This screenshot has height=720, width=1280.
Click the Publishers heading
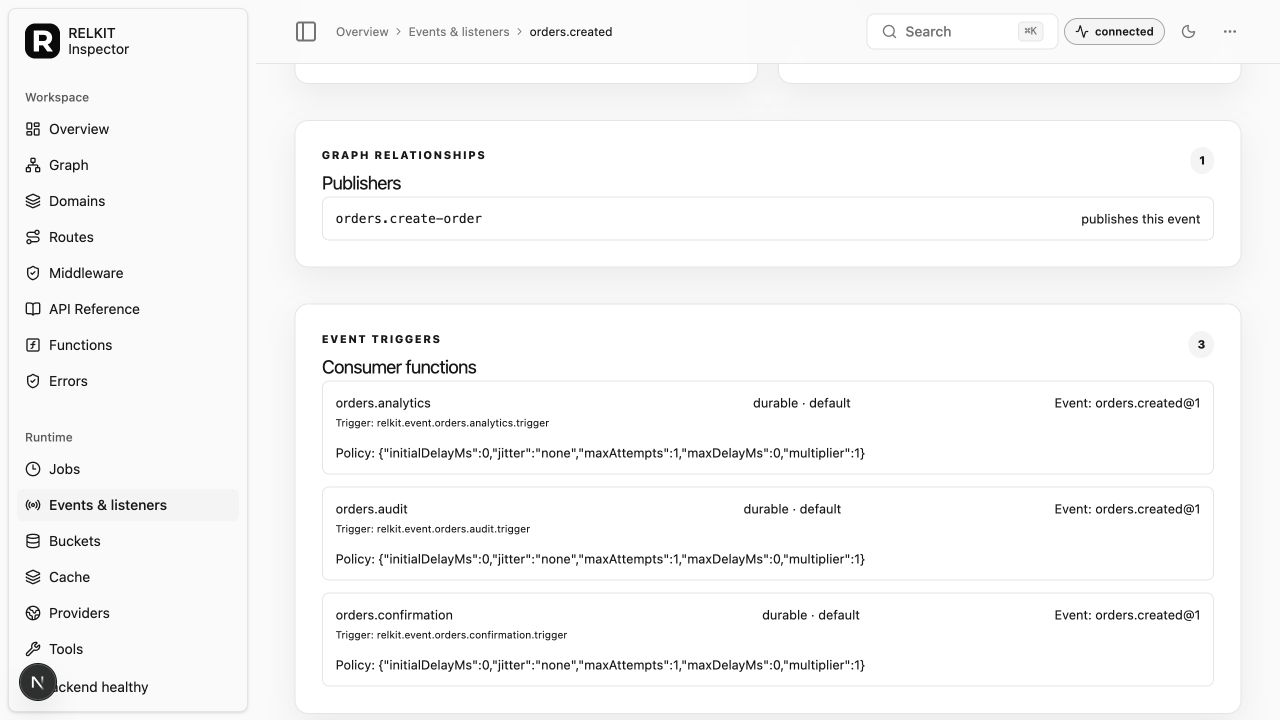(x=361, y=183)
